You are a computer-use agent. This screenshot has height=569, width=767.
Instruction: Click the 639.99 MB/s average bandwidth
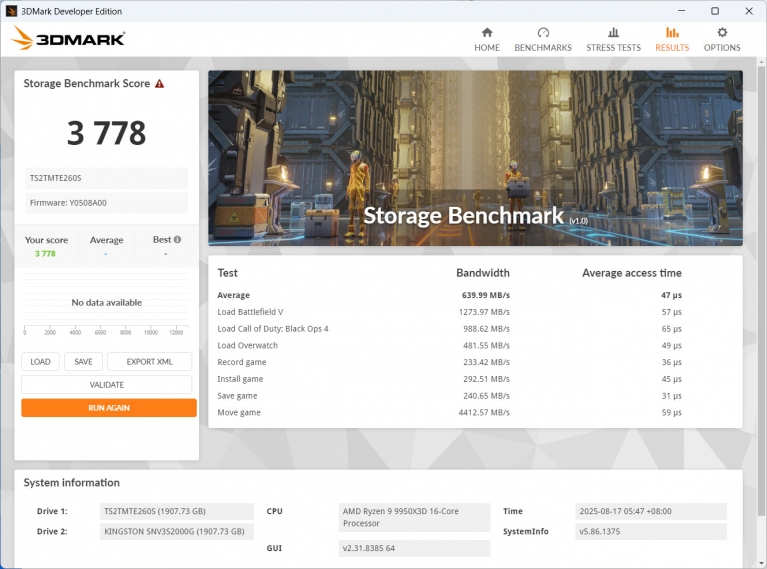486,295
